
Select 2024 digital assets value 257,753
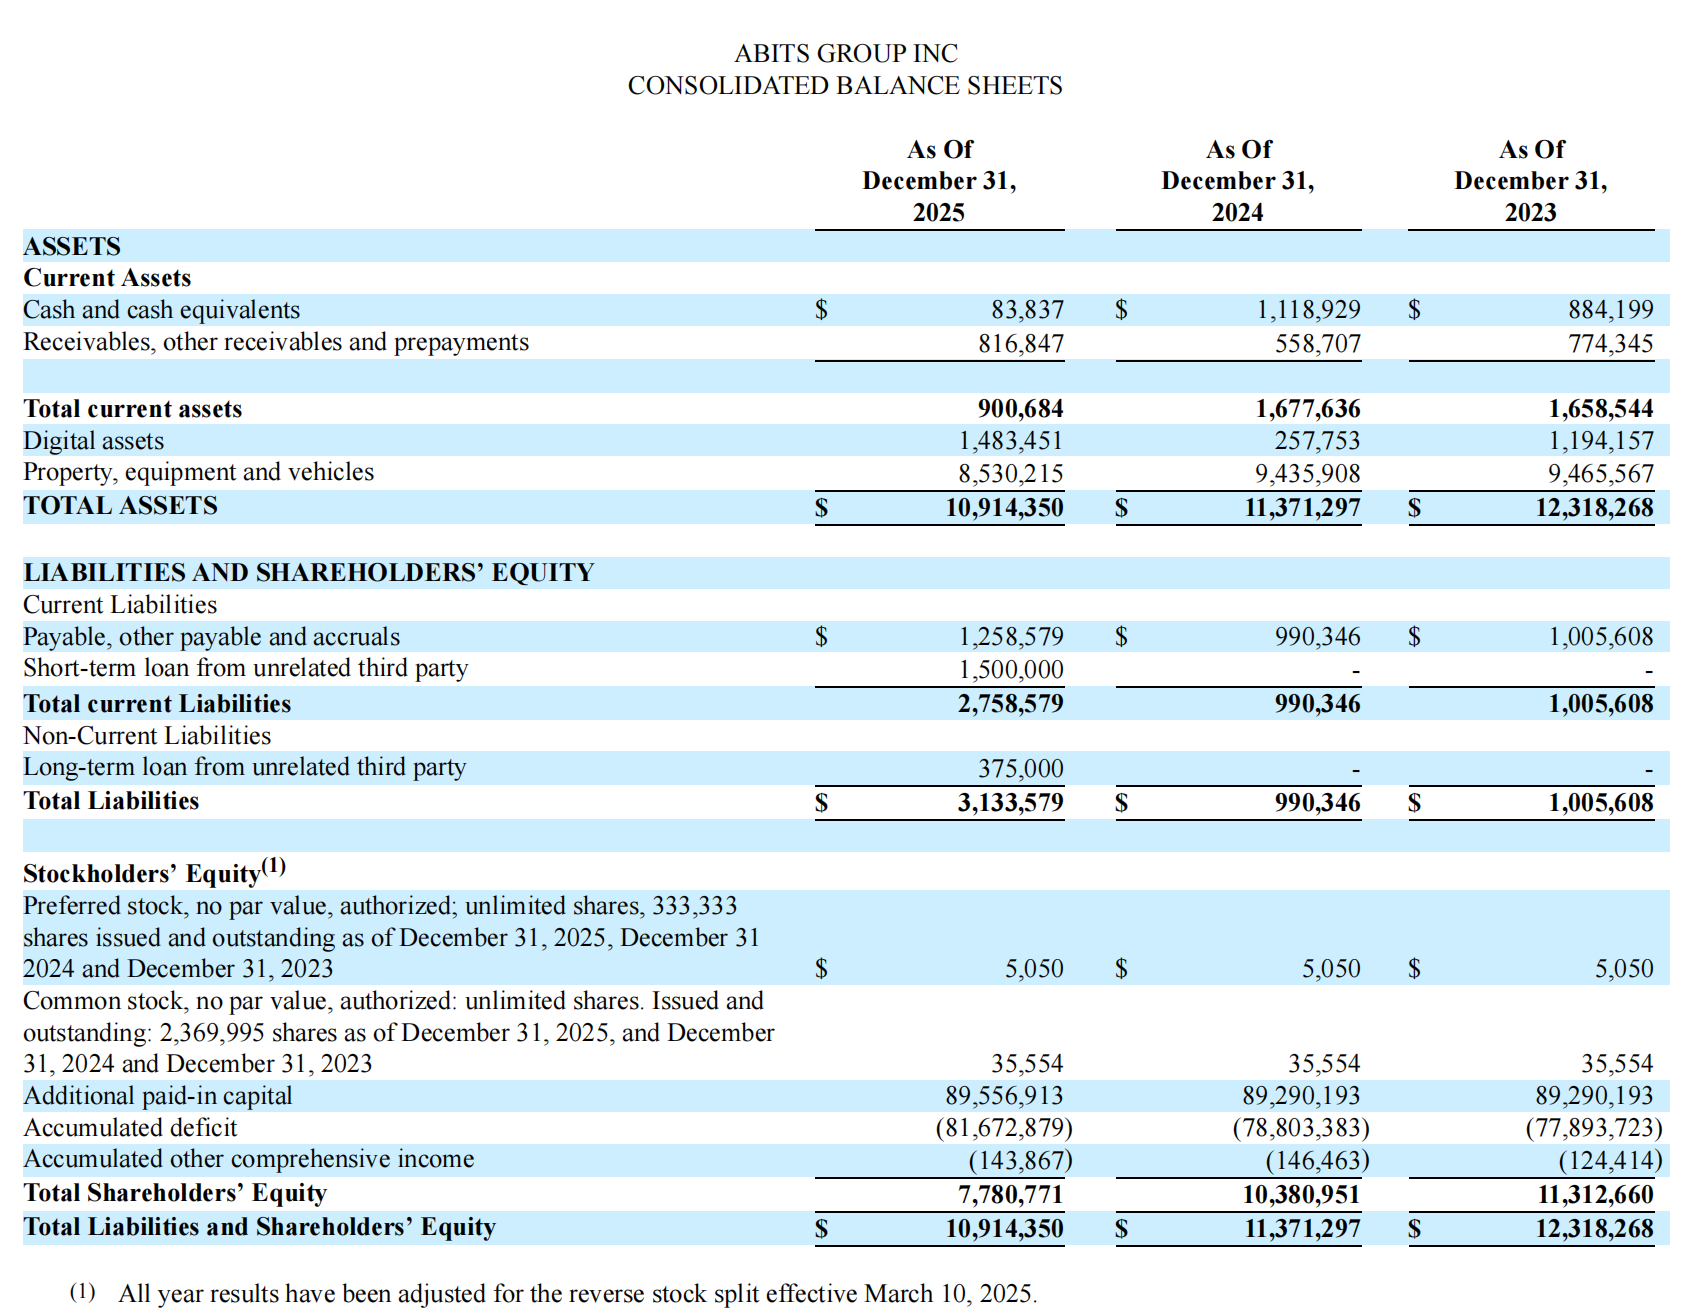point(1317,441)
